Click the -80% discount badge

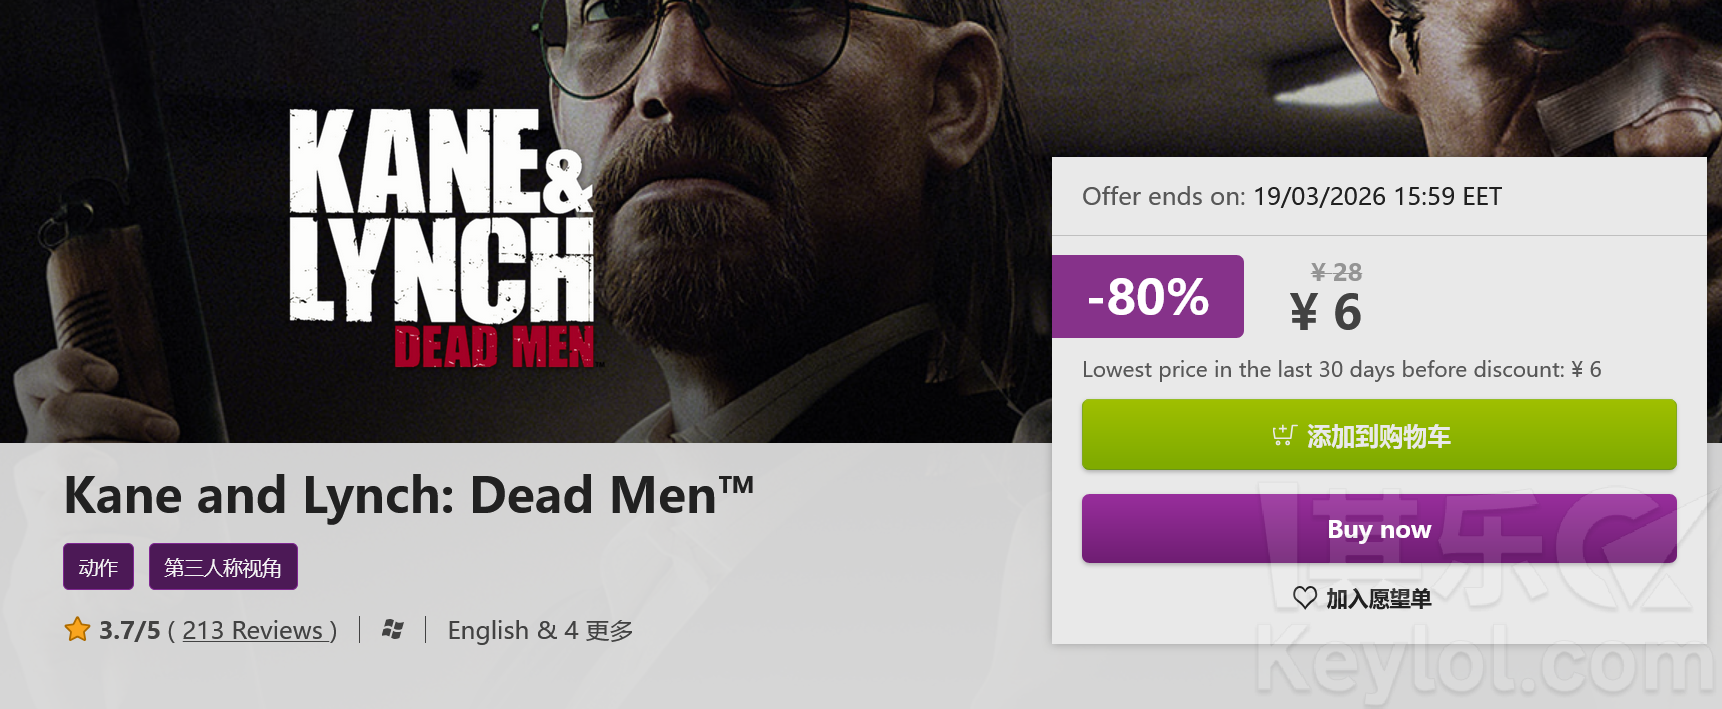[1147, 297]
